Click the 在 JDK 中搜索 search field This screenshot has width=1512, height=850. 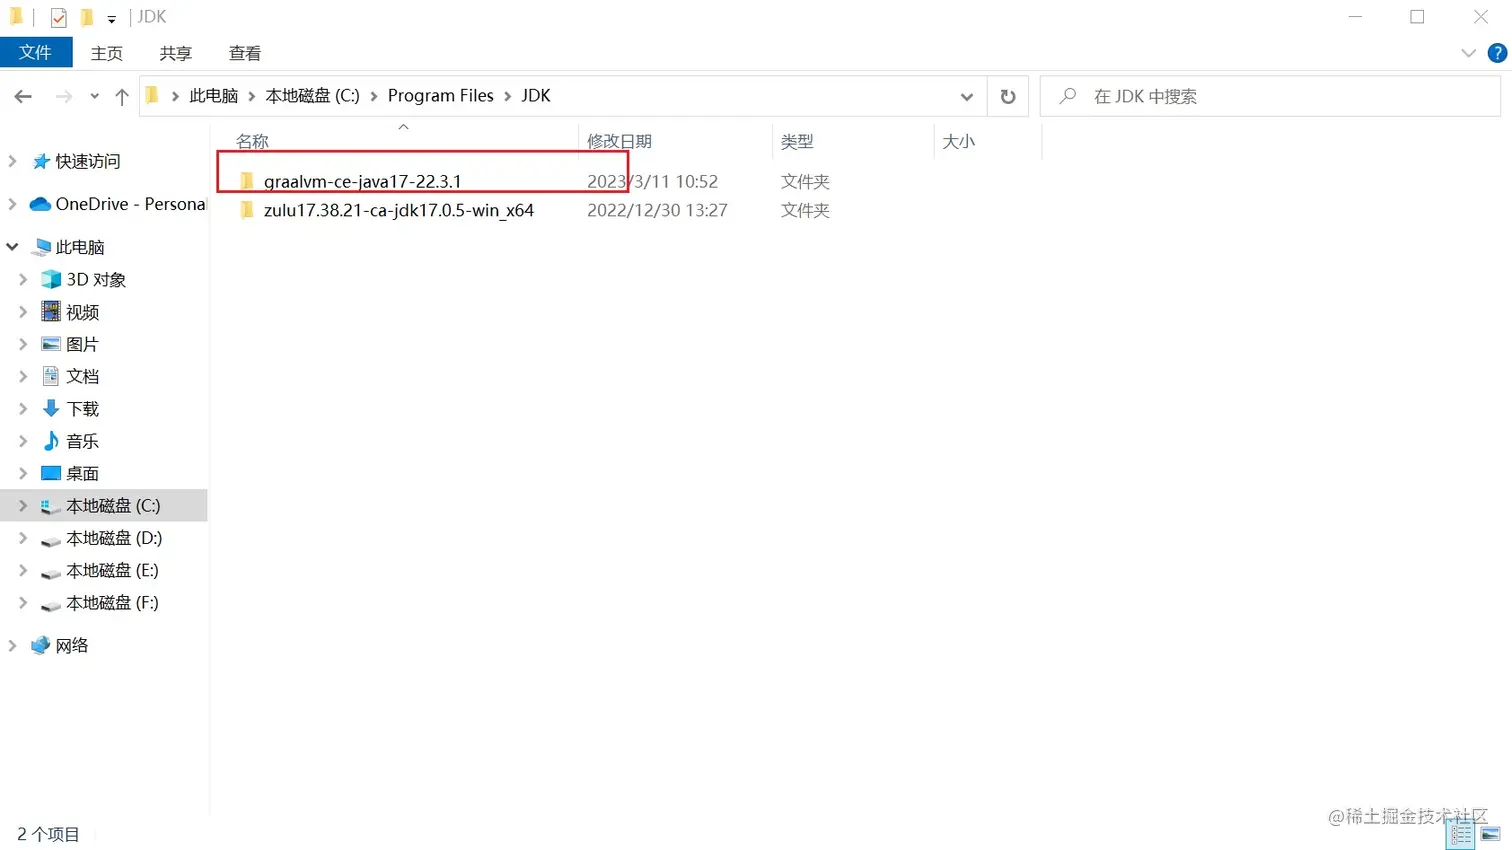click(1270, 96)
